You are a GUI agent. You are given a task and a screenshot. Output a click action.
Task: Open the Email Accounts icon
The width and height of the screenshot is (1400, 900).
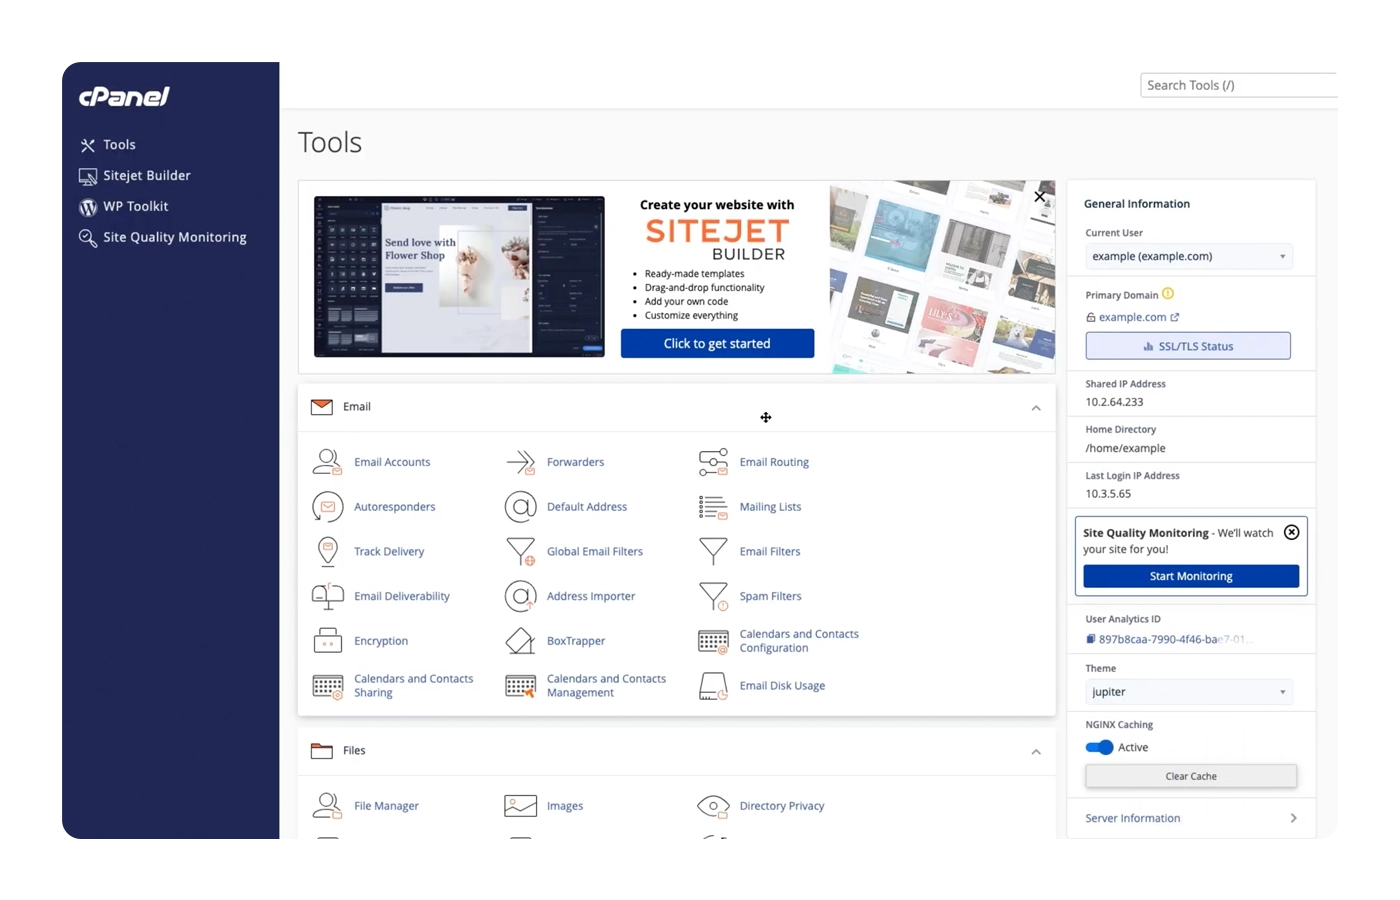(327, 462)
